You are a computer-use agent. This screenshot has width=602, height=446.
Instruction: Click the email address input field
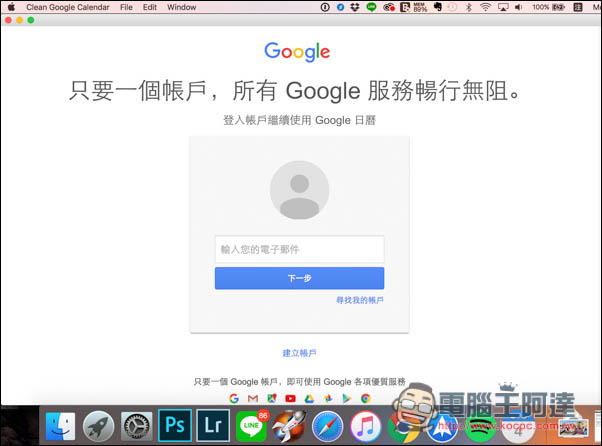[299, 249]
